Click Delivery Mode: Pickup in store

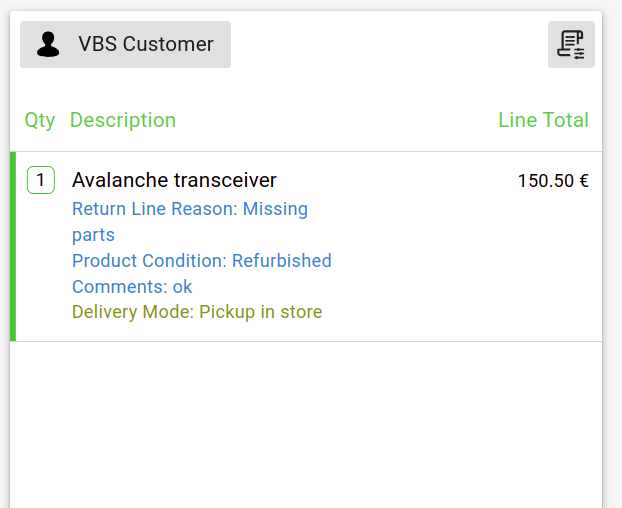(197, 312)
